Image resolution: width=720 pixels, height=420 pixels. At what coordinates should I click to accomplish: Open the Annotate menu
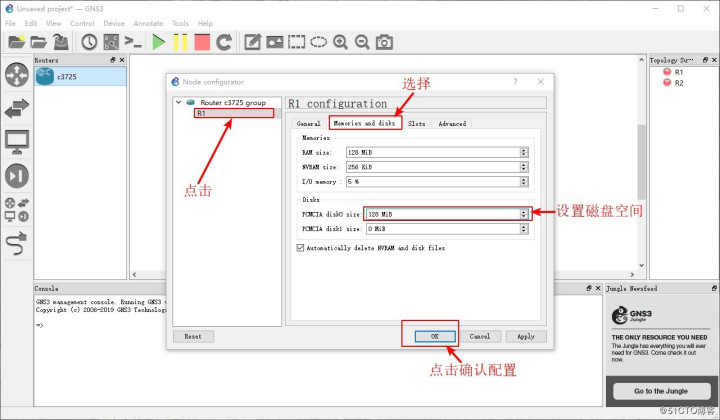click(148, 23)
